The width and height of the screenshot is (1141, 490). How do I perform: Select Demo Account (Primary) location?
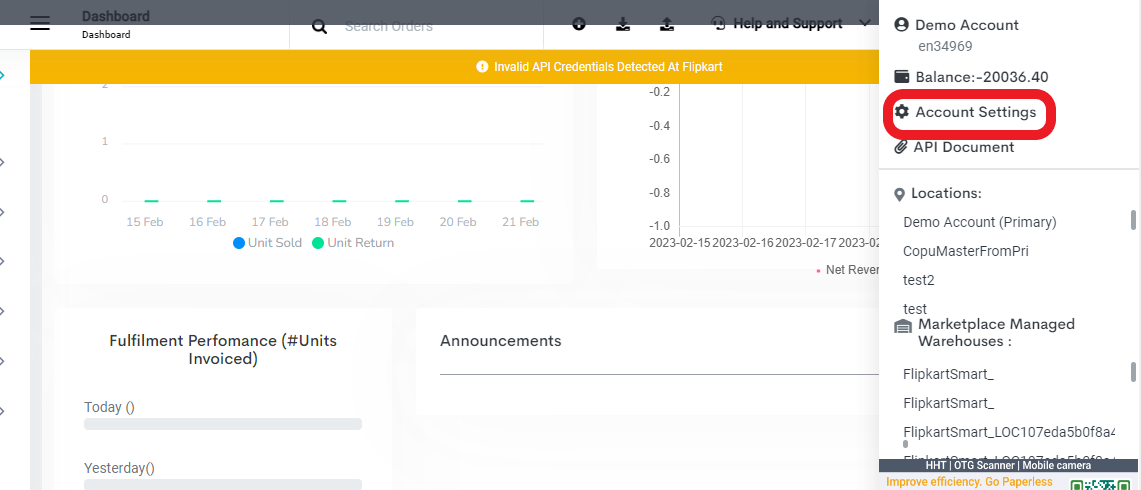(979, 222)
